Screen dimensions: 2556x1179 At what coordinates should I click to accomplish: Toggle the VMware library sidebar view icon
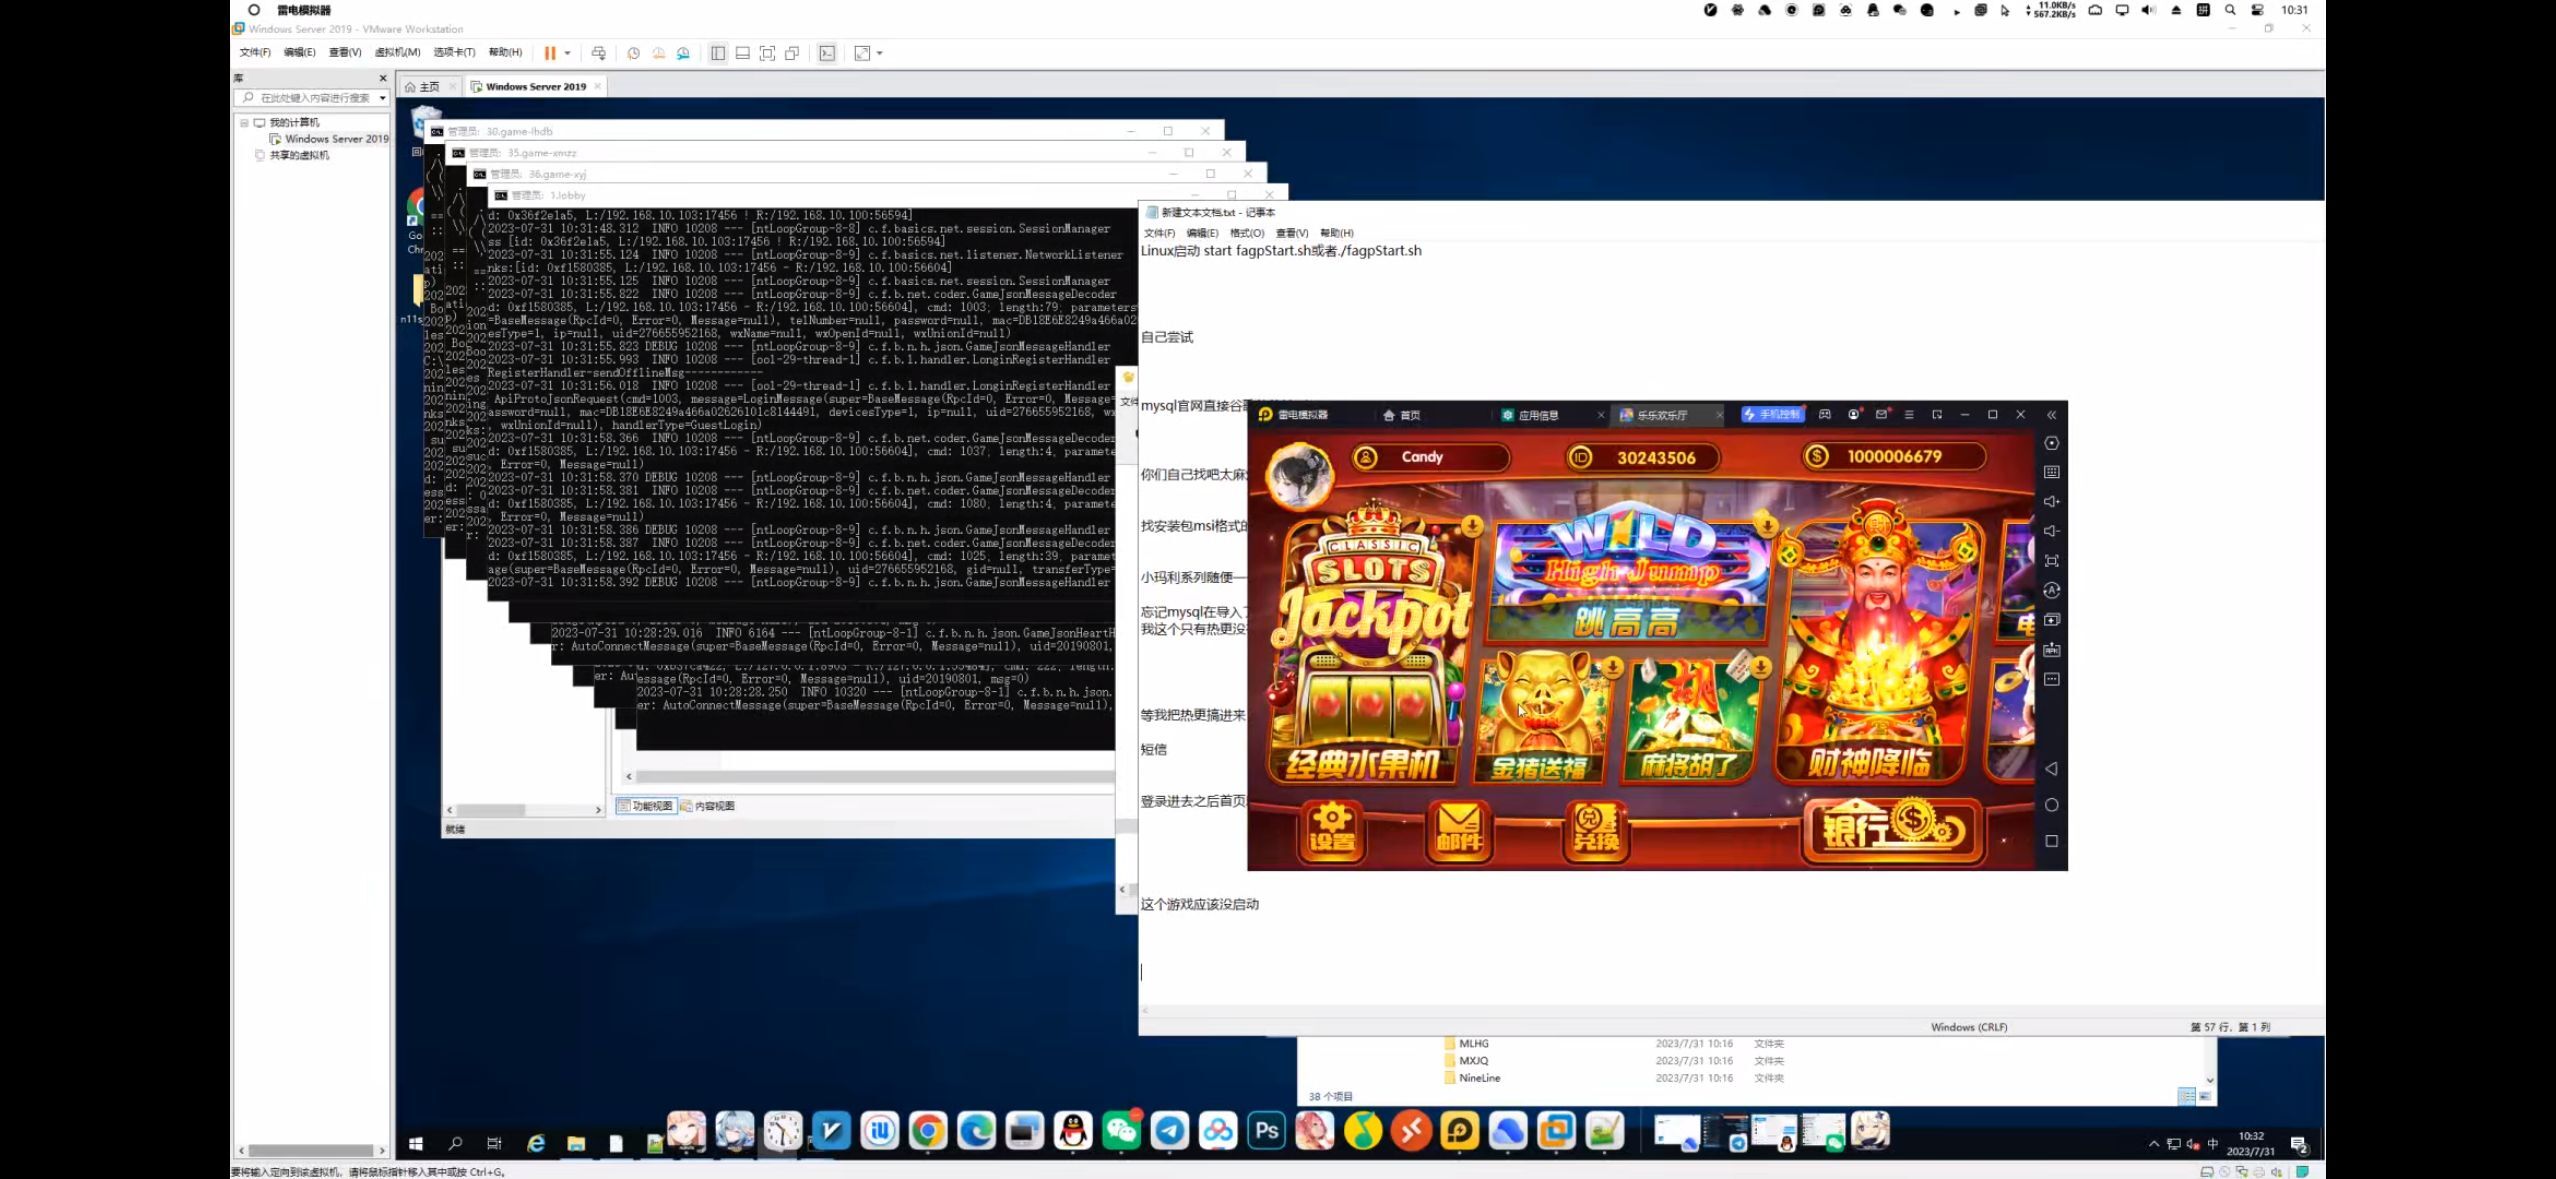718,53
